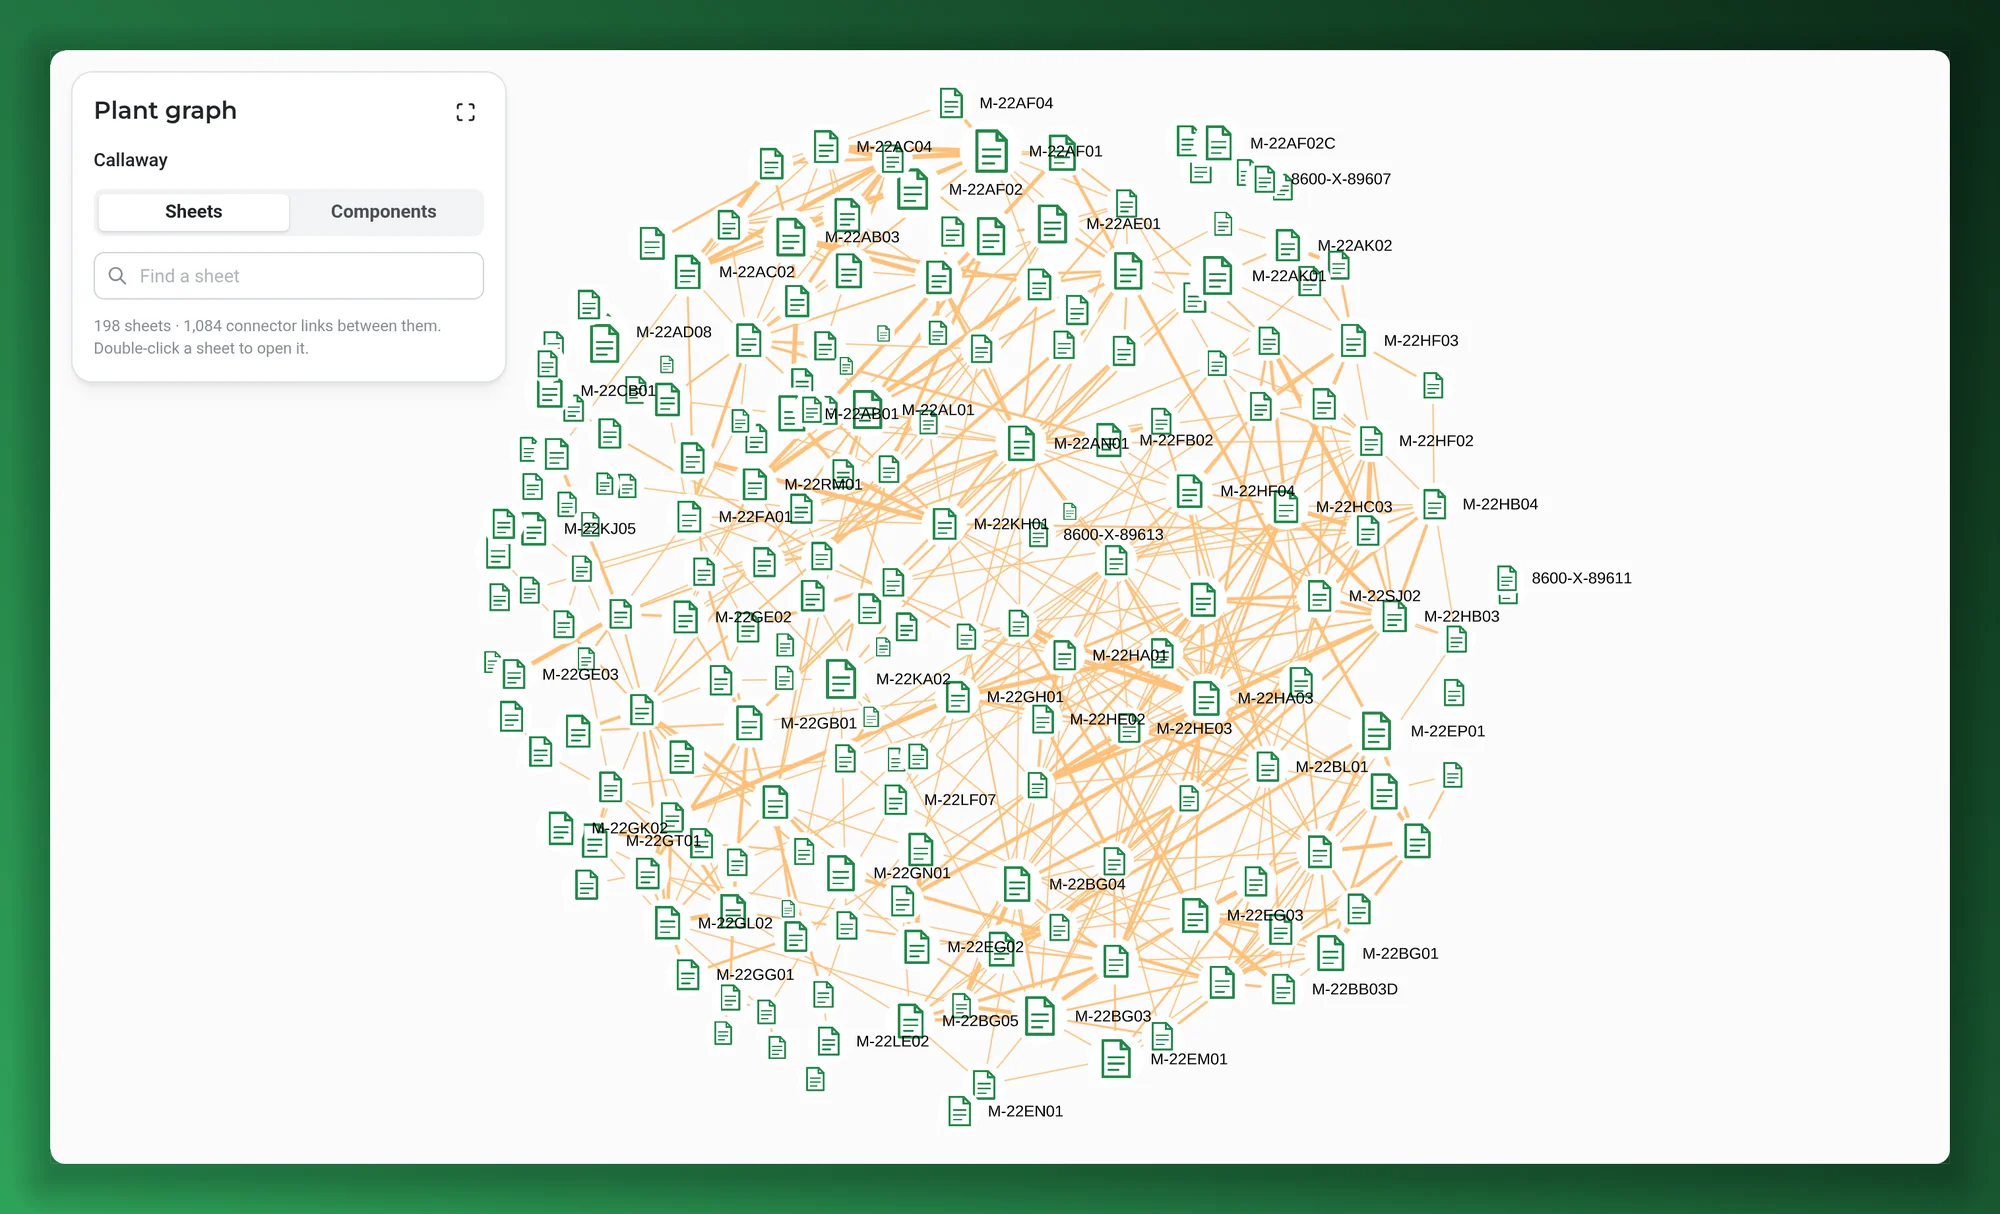The width and height of the screenshot is (2000, 1214).
Task: Select the M-22AF04 sheet node icon
Action: 951,103
